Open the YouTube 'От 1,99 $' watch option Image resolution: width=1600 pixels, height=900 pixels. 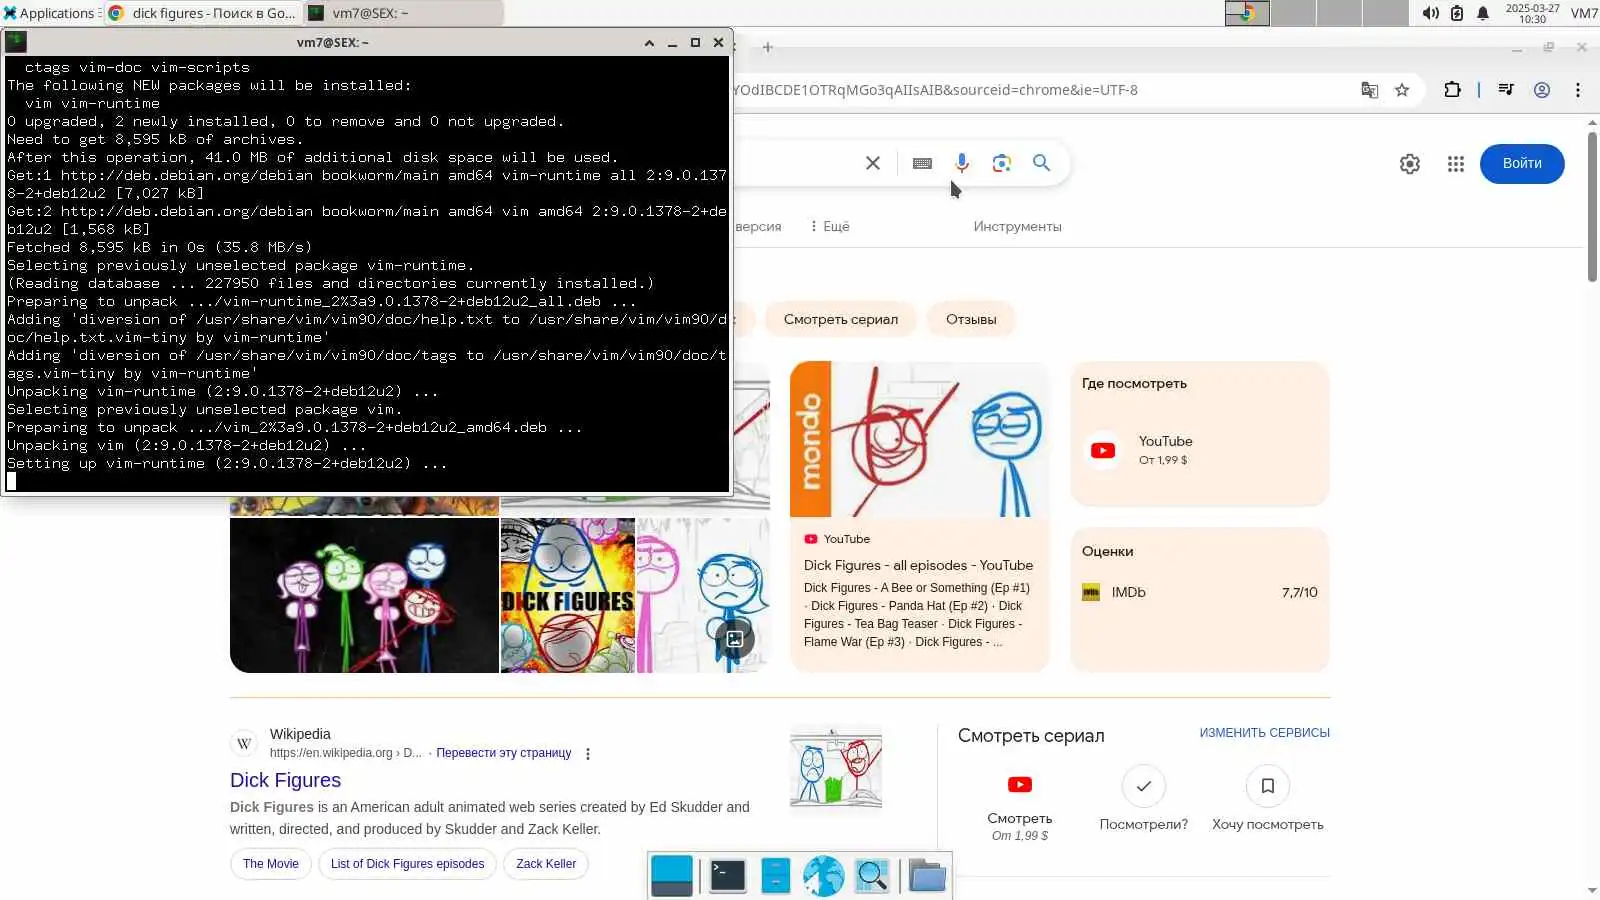1200,450
